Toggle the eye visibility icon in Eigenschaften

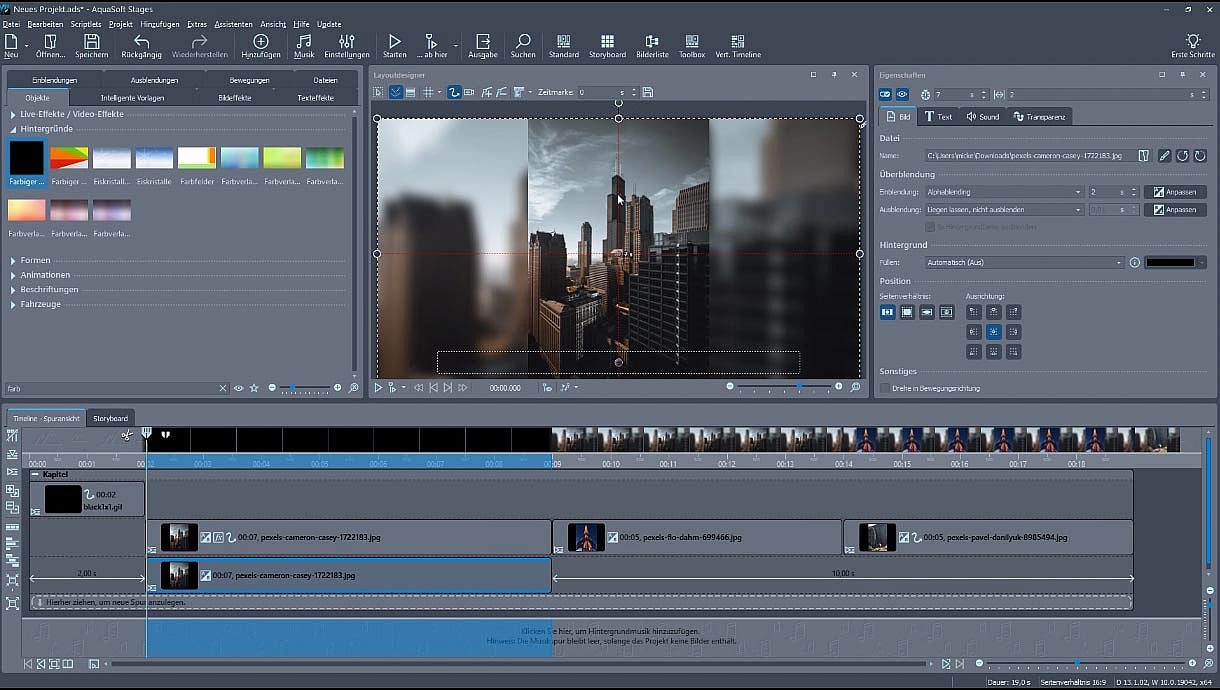click(902, 94)
